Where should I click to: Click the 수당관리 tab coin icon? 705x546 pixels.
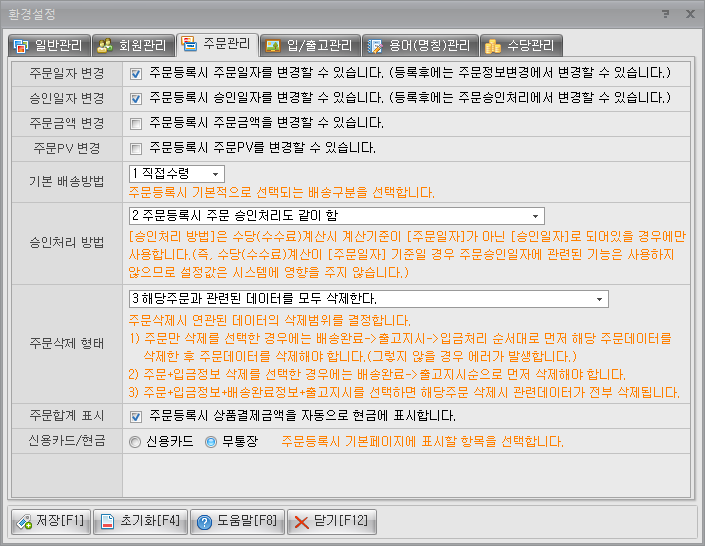pyautogui.click(x=492, y=46)
